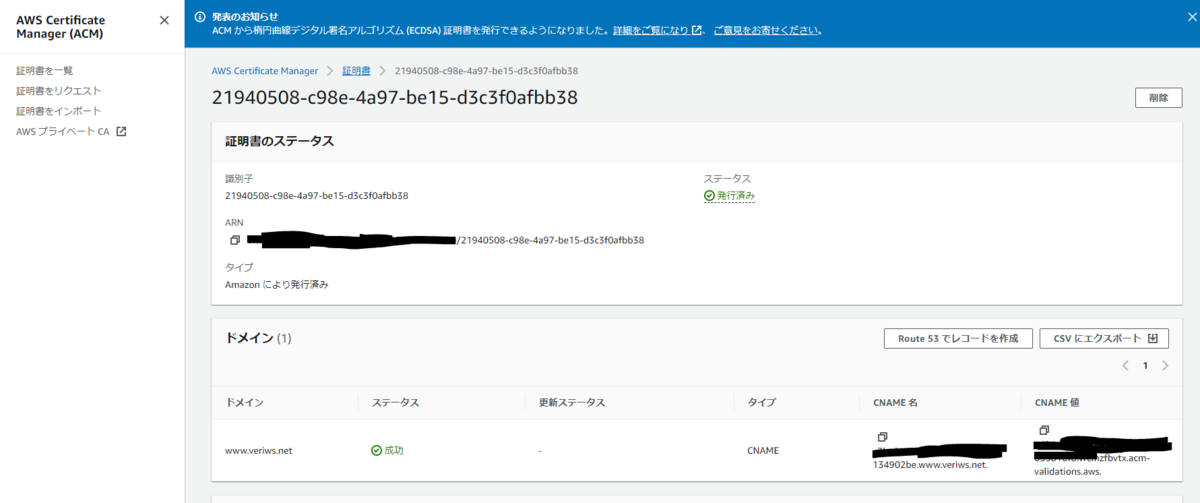The height and width of the screenshot is (503, 1200).
Task: Open AWS プライベート CA sidebar link
Action: pyautogui.click(x=63, y=131)
